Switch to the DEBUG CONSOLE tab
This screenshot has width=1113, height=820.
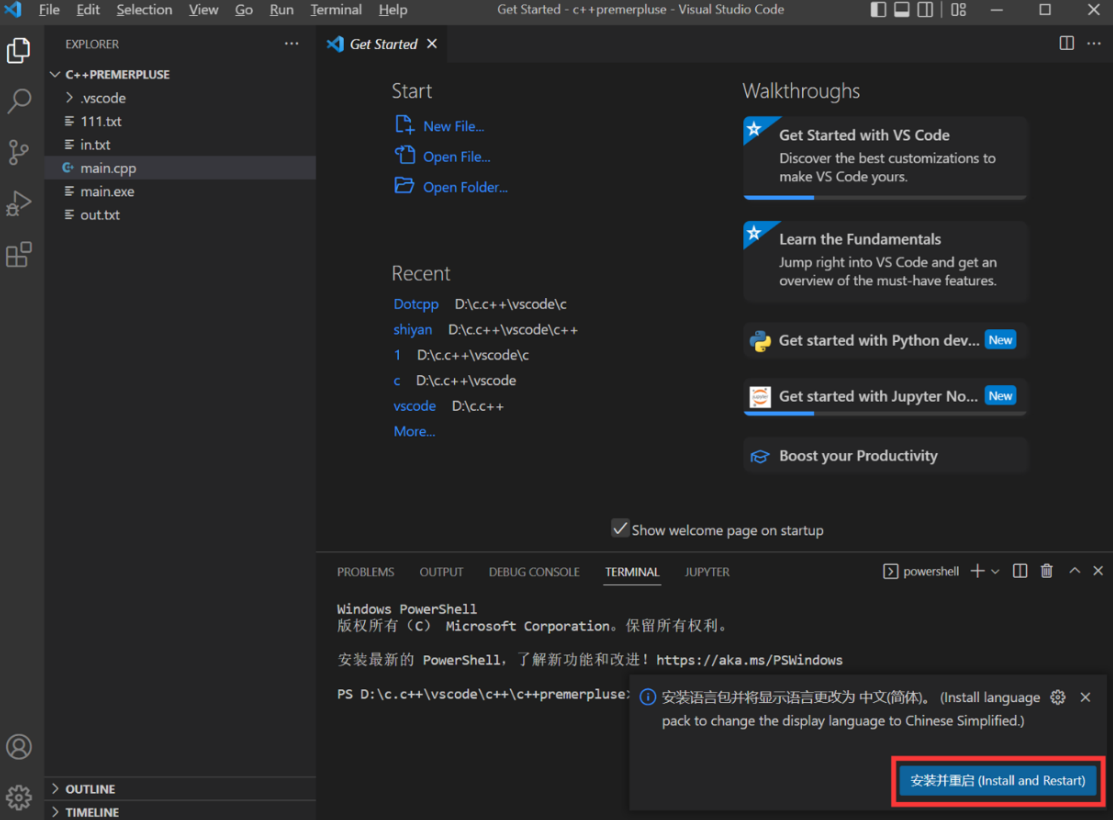click(534, 572)
